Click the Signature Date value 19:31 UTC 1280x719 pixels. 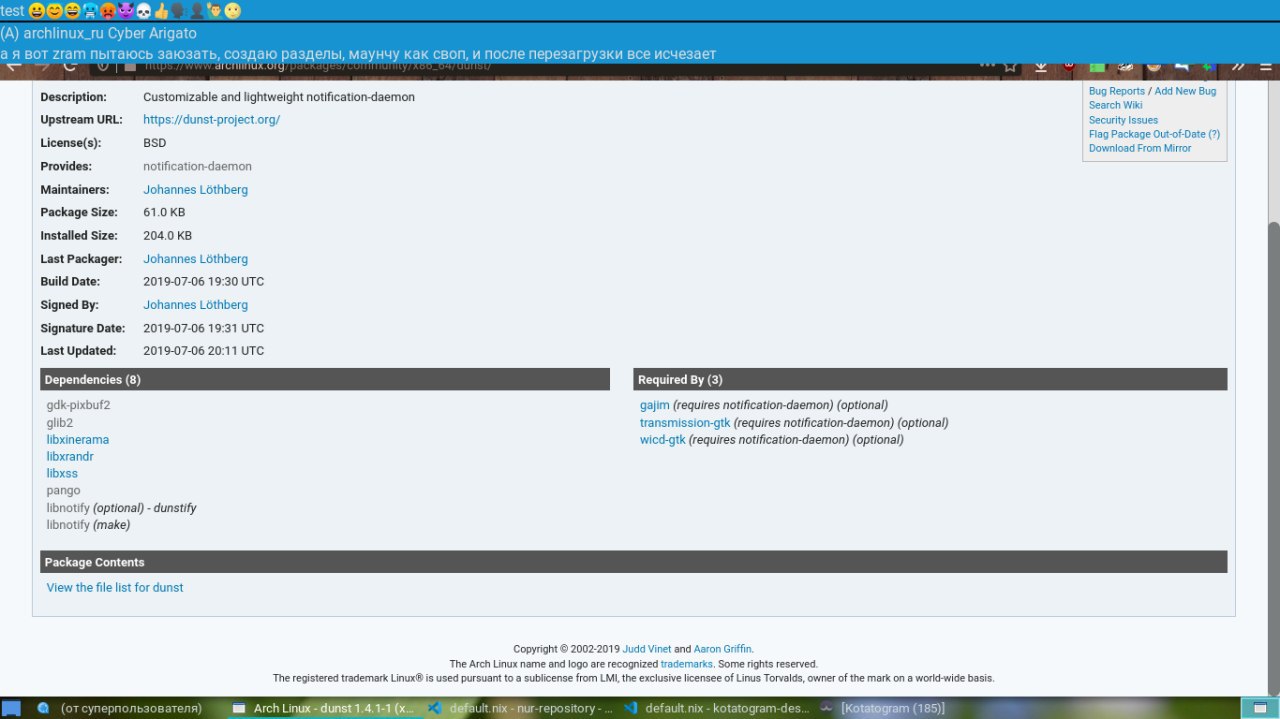tap(204, 328)
